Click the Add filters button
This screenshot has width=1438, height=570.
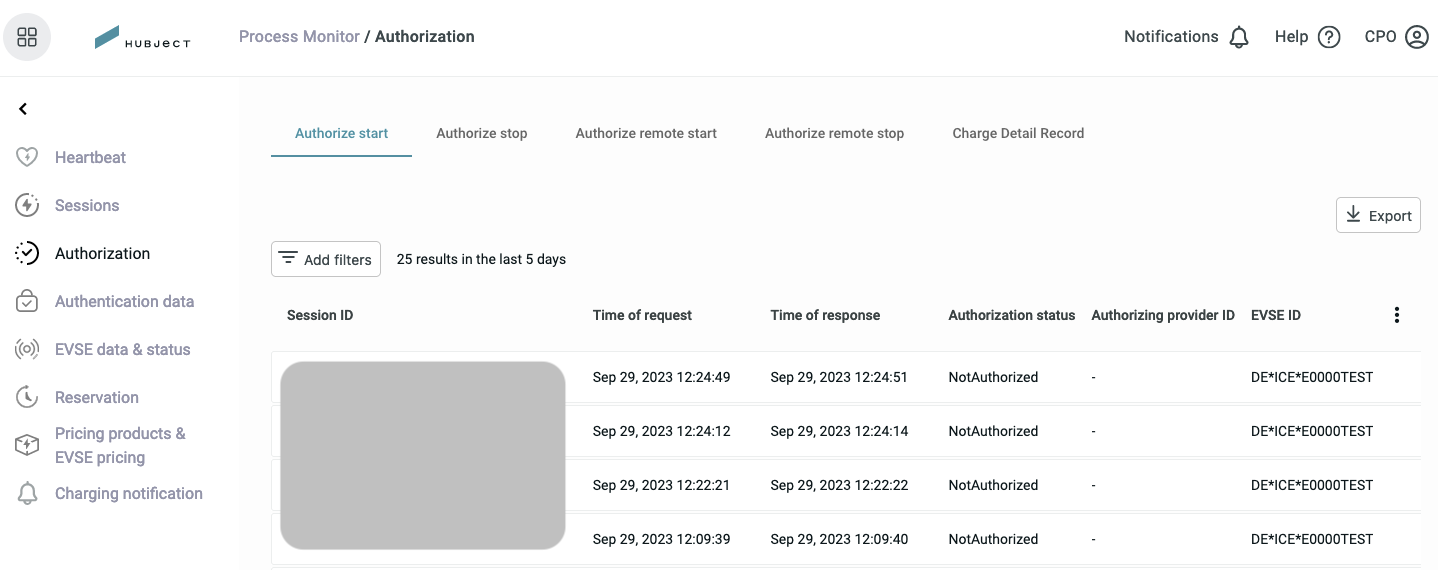[326, 259]
